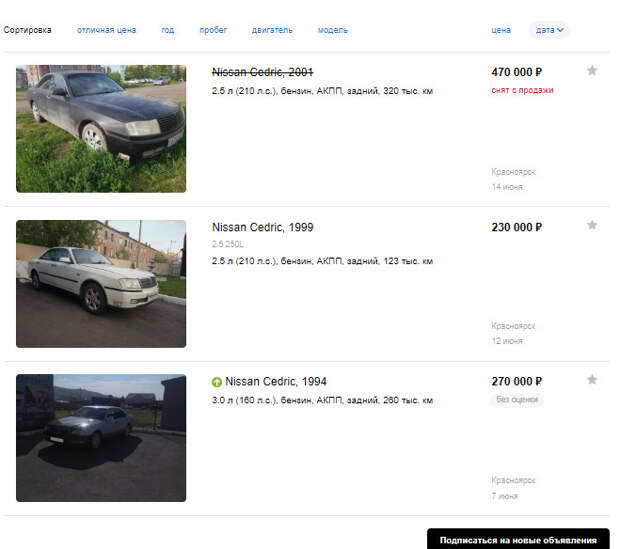This screenshot has height=549, width=620.
Task: Sort listings by двигатель
Action: 272,30
